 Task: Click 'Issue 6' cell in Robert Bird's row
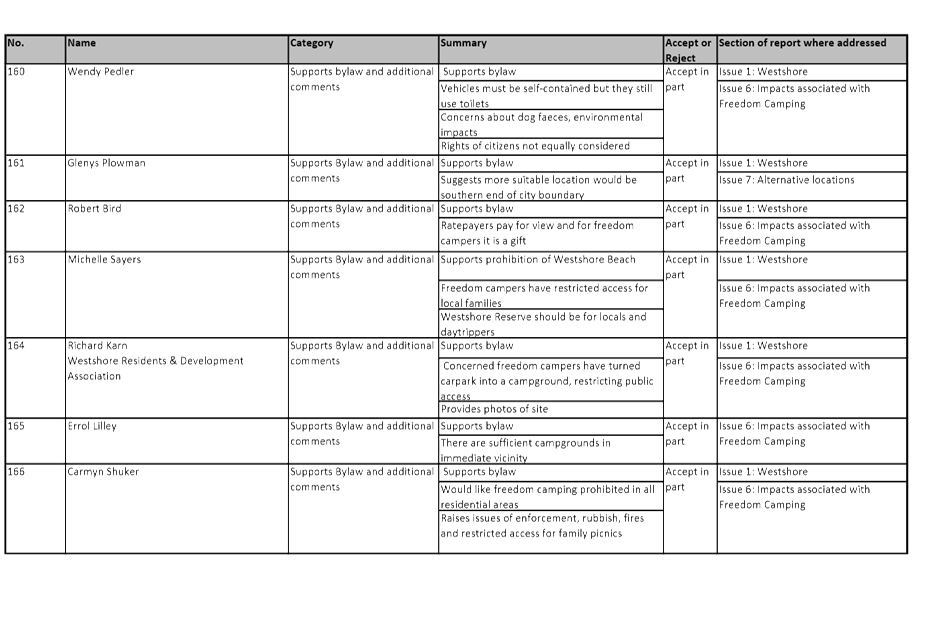tap(812, 234)
